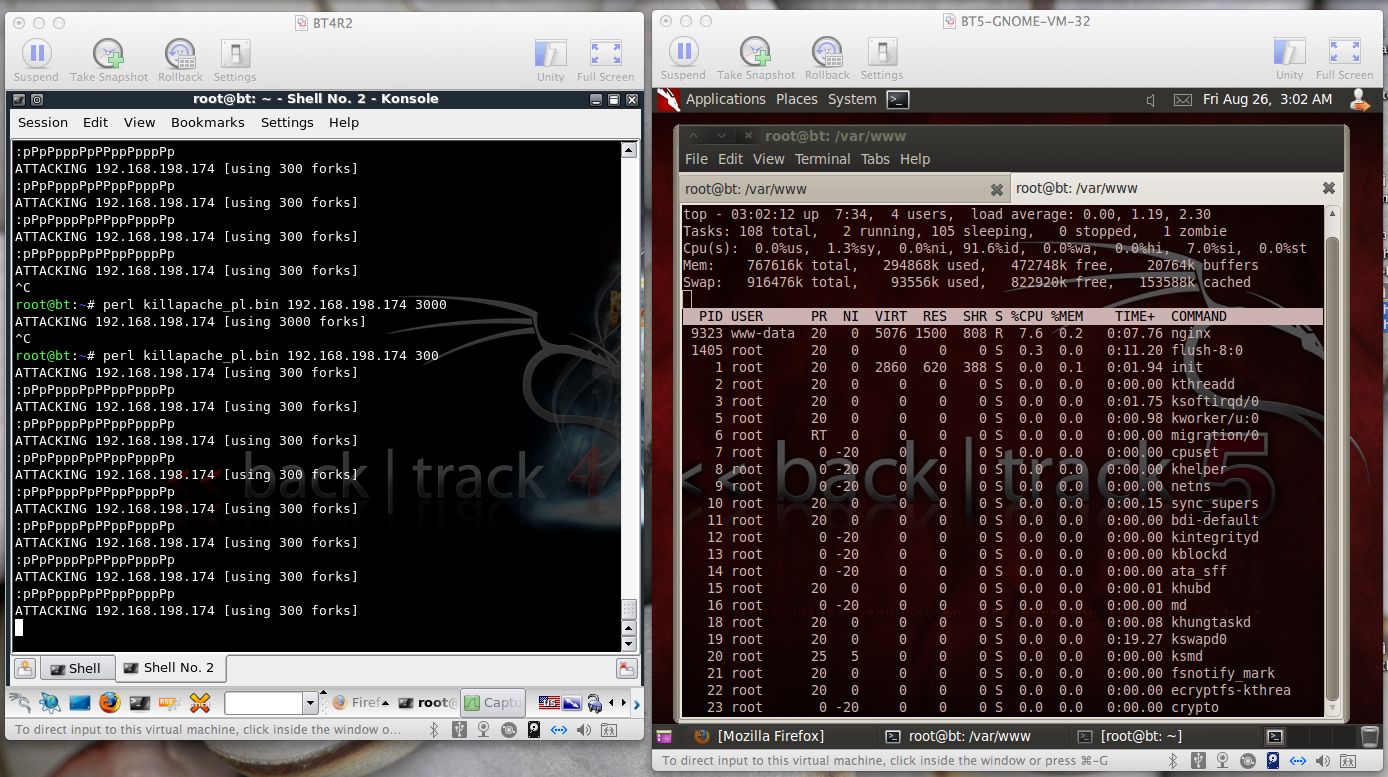Click the mail envelope icon in BT5 panel

pos(1183,100)
